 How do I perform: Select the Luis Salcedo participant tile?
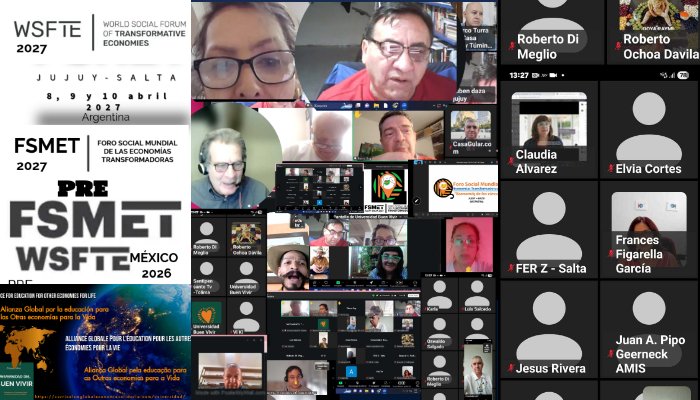coord(477,296)
